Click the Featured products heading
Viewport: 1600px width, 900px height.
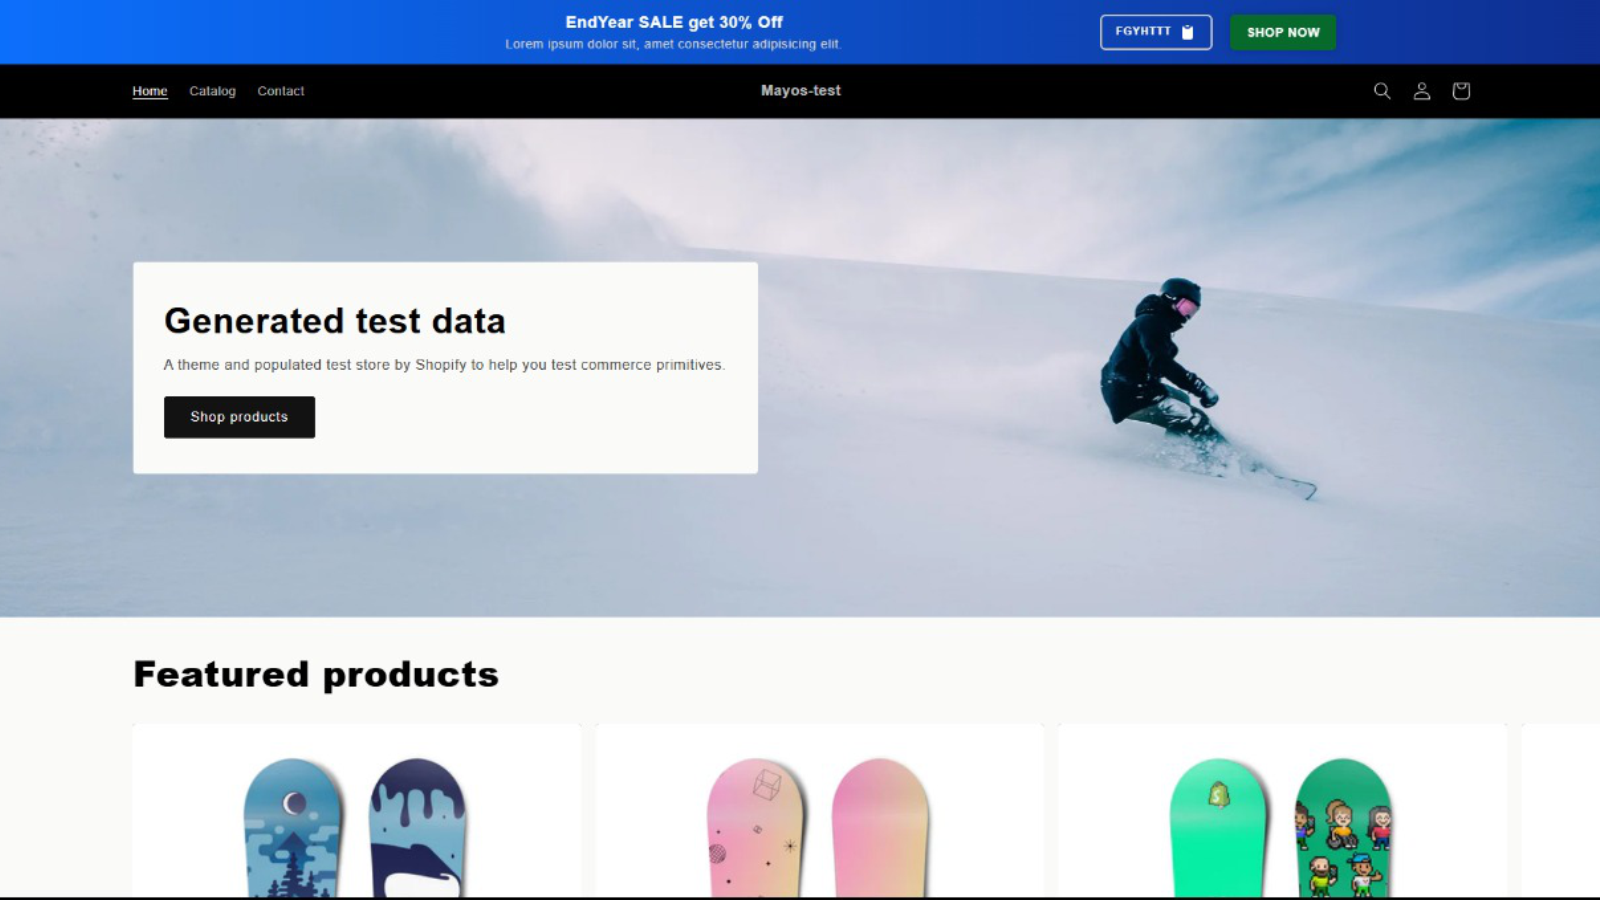pos(316,674)
